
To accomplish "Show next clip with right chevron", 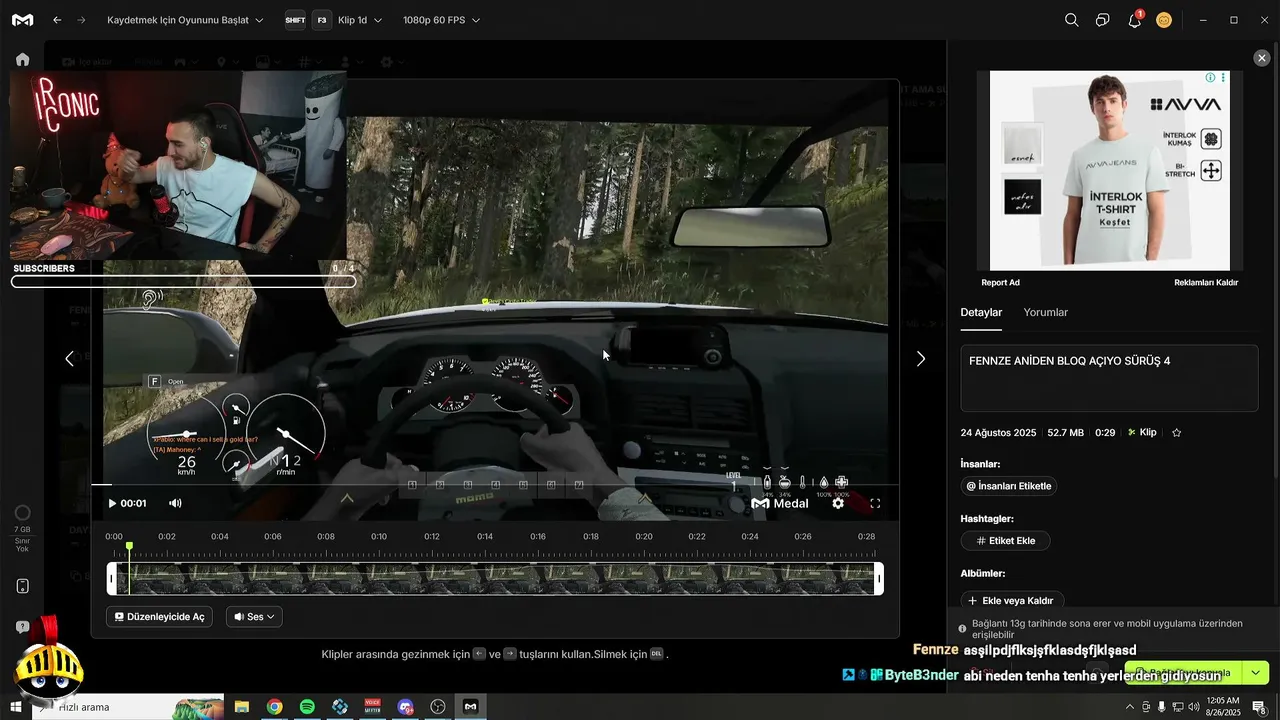I will [921, 359].
